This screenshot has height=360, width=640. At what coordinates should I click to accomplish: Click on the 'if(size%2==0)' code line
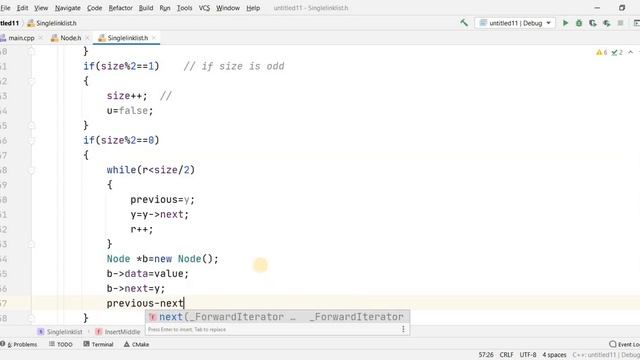point(121,140)
